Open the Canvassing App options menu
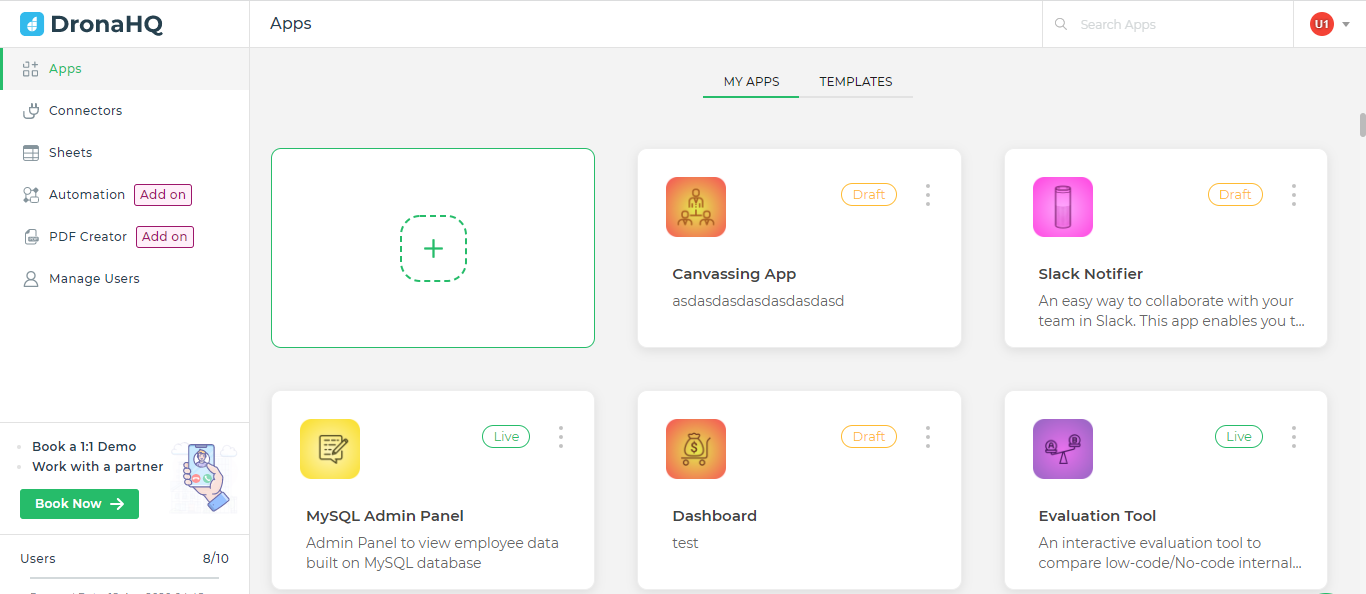This screenshot has height=594, width=1366. pyautogui.click(x=928, y=195)
